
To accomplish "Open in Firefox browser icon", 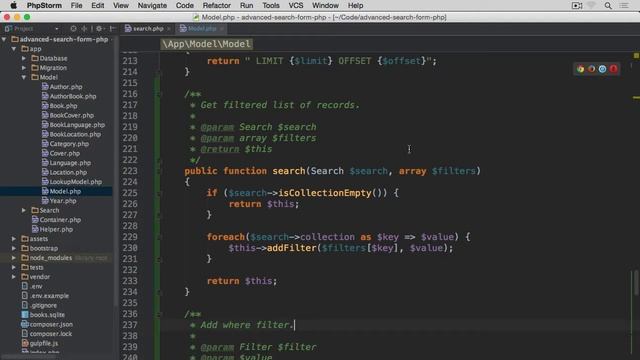I will tap(591, 69).
